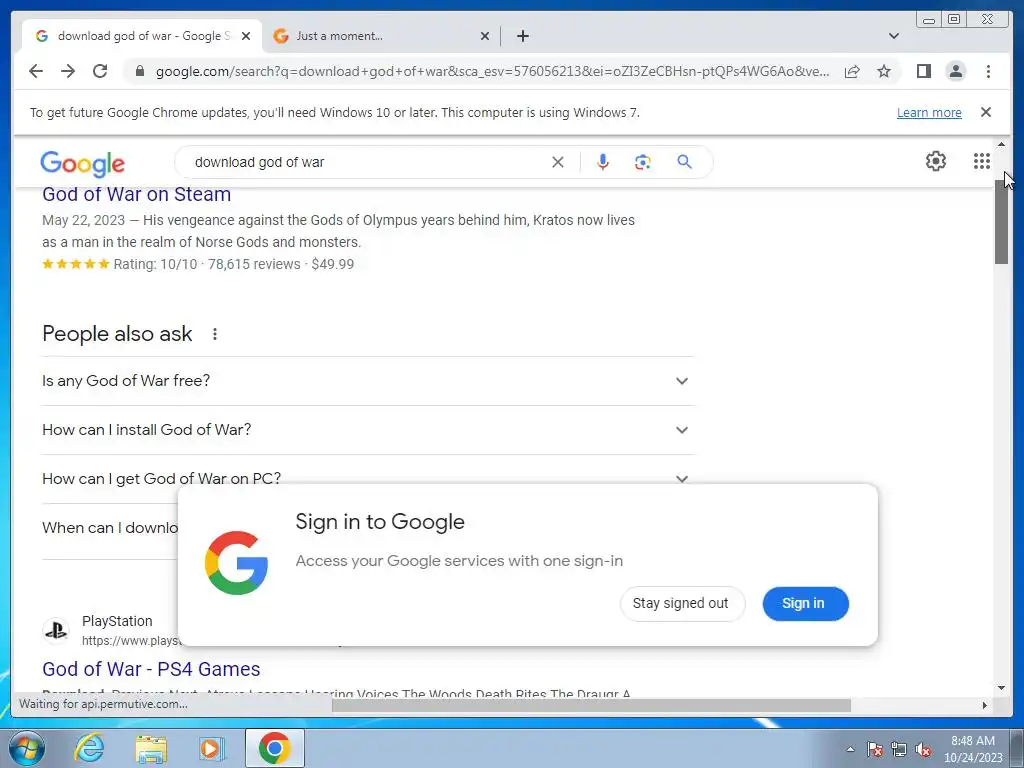This screenshot has width=1024, height=768.
Task: Expand 'How can I install God of War?'
Action: click(368, 430)
